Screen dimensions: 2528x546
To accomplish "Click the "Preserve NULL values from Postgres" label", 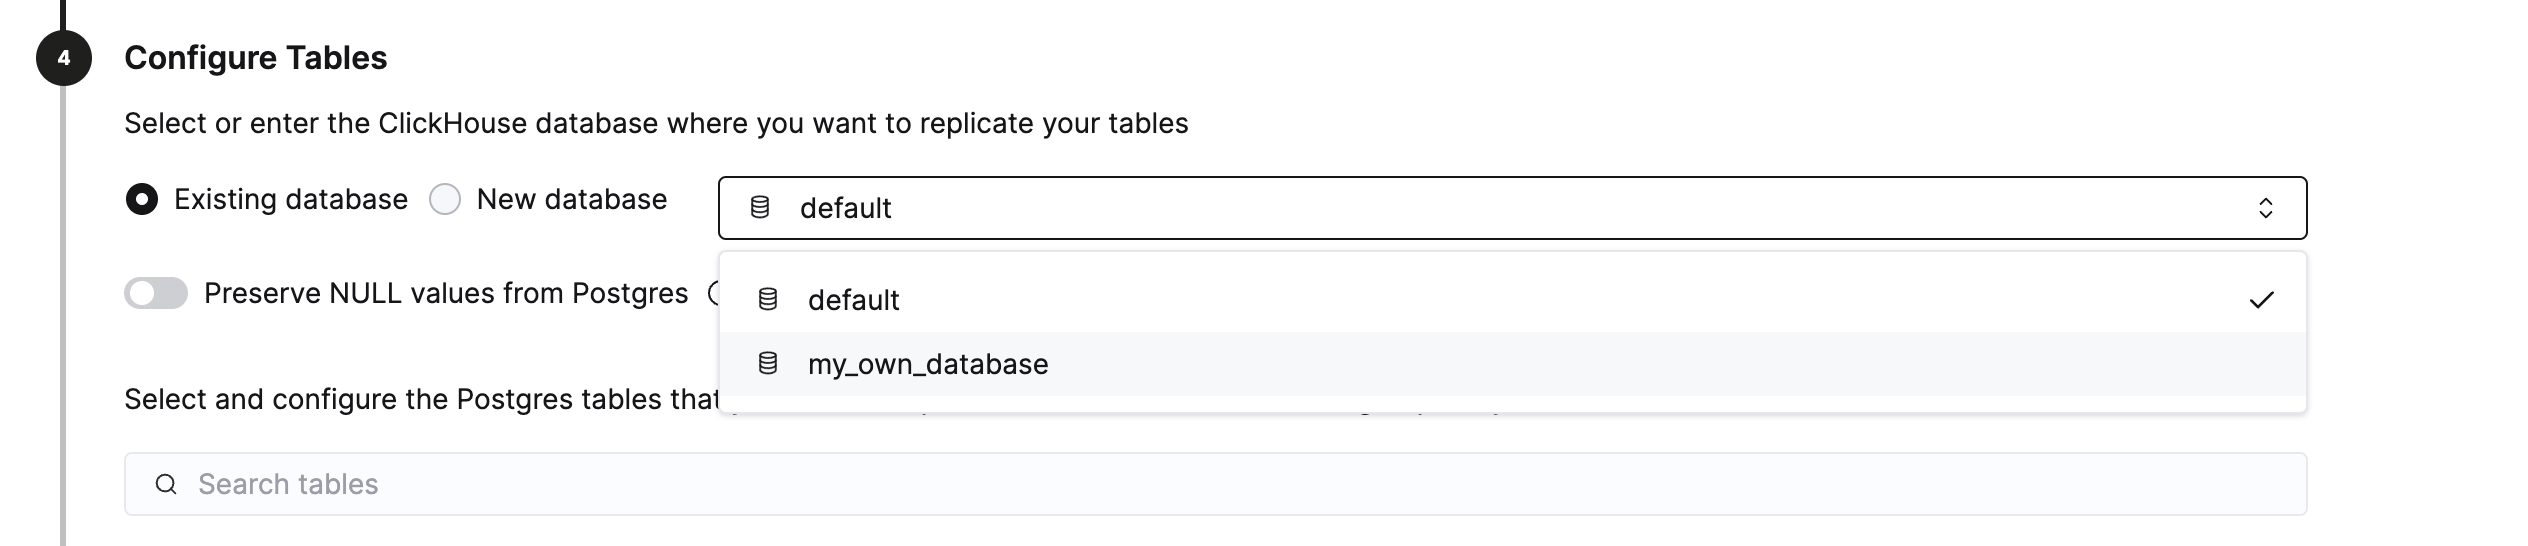I will pyautogui.click(x=446, y=293).
